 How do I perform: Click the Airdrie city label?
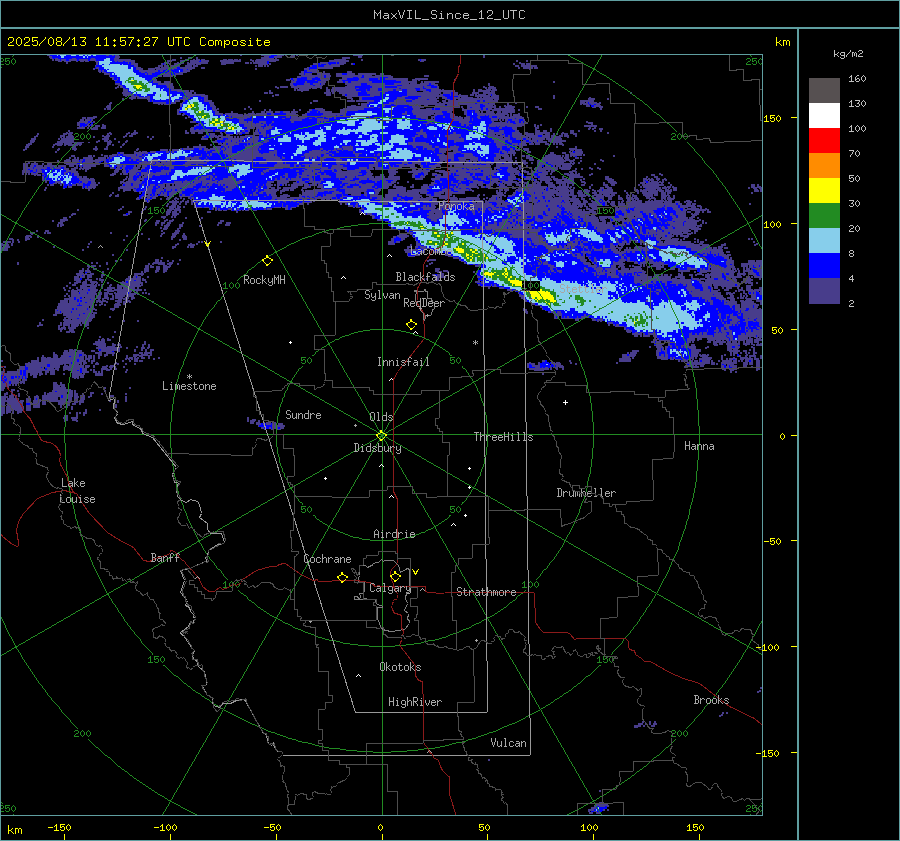click(x=394, y=534)
